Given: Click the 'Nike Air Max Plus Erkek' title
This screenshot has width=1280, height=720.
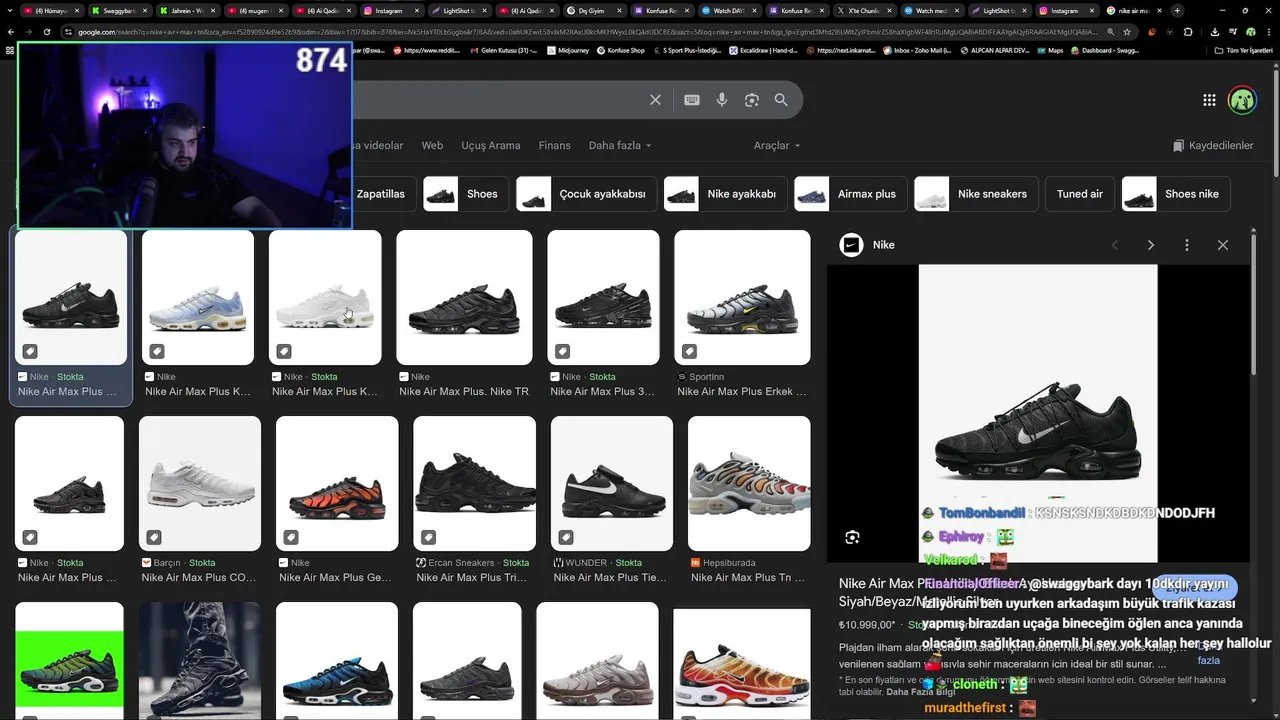Looking at the screenshot, I should point(741,392).
